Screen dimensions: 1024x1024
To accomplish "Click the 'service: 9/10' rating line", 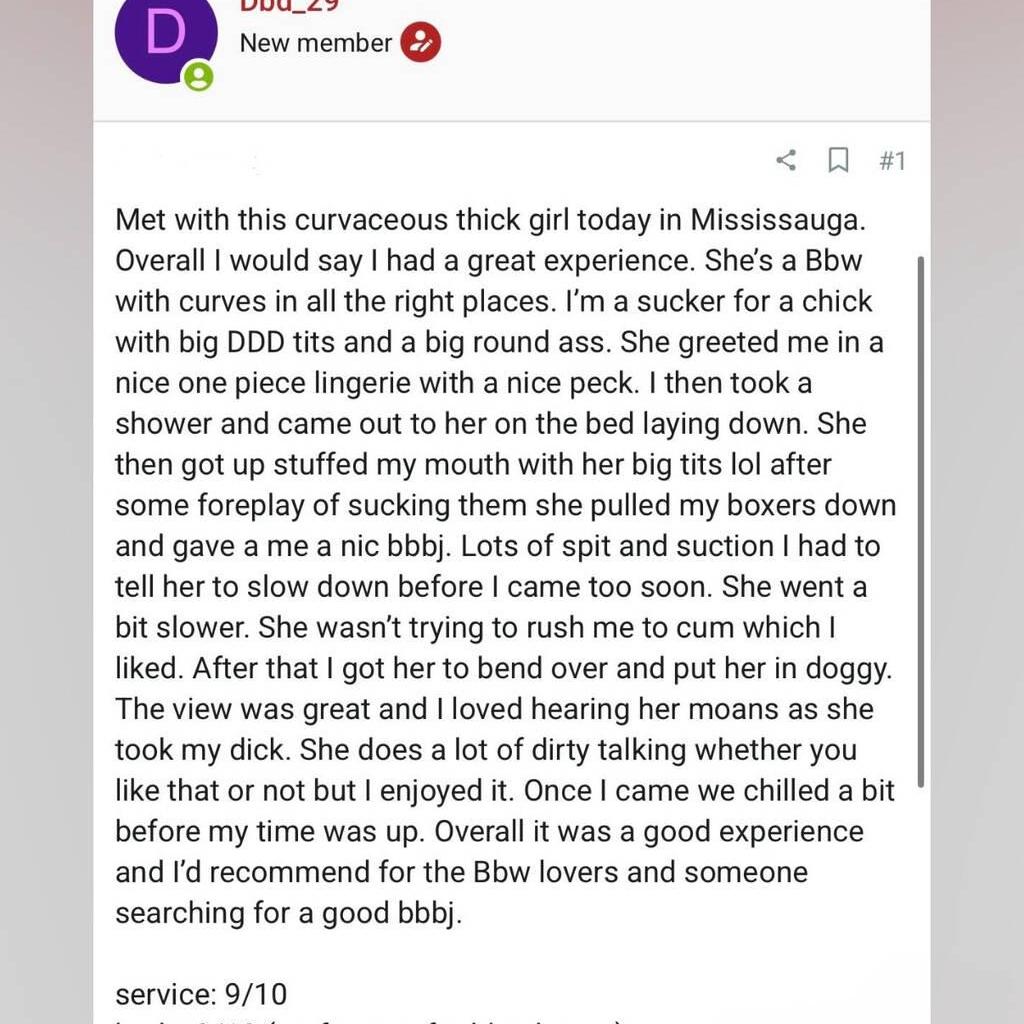I will tap(201, 995).
